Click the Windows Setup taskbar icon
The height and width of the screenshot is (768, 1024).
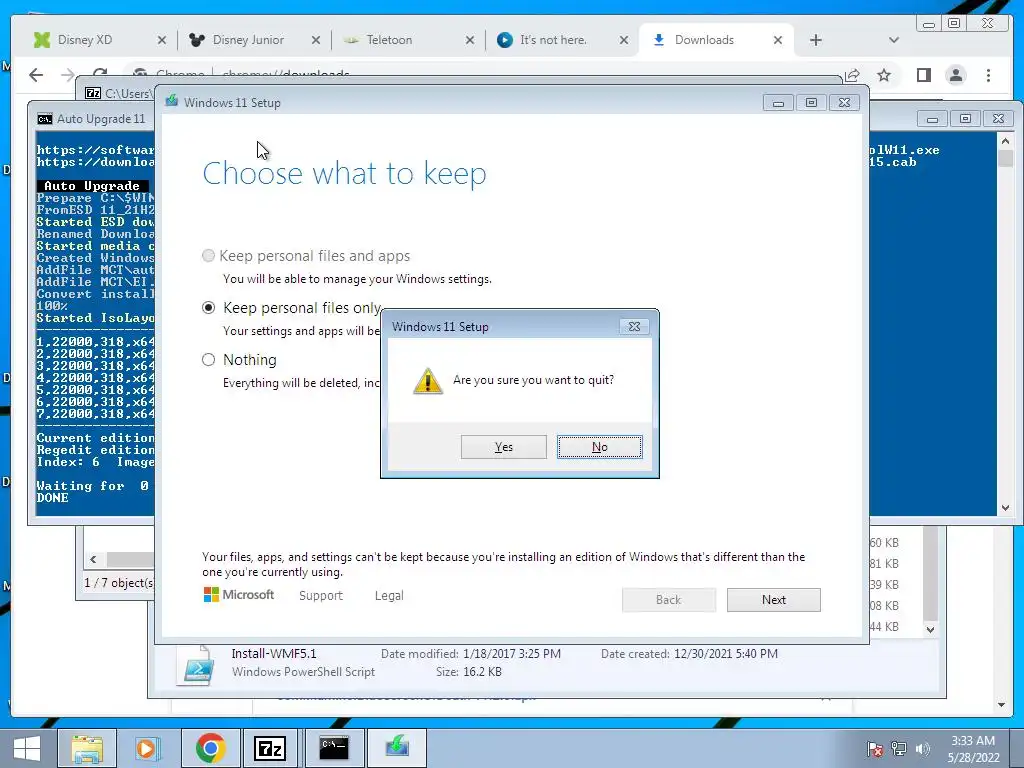(396, 748)
